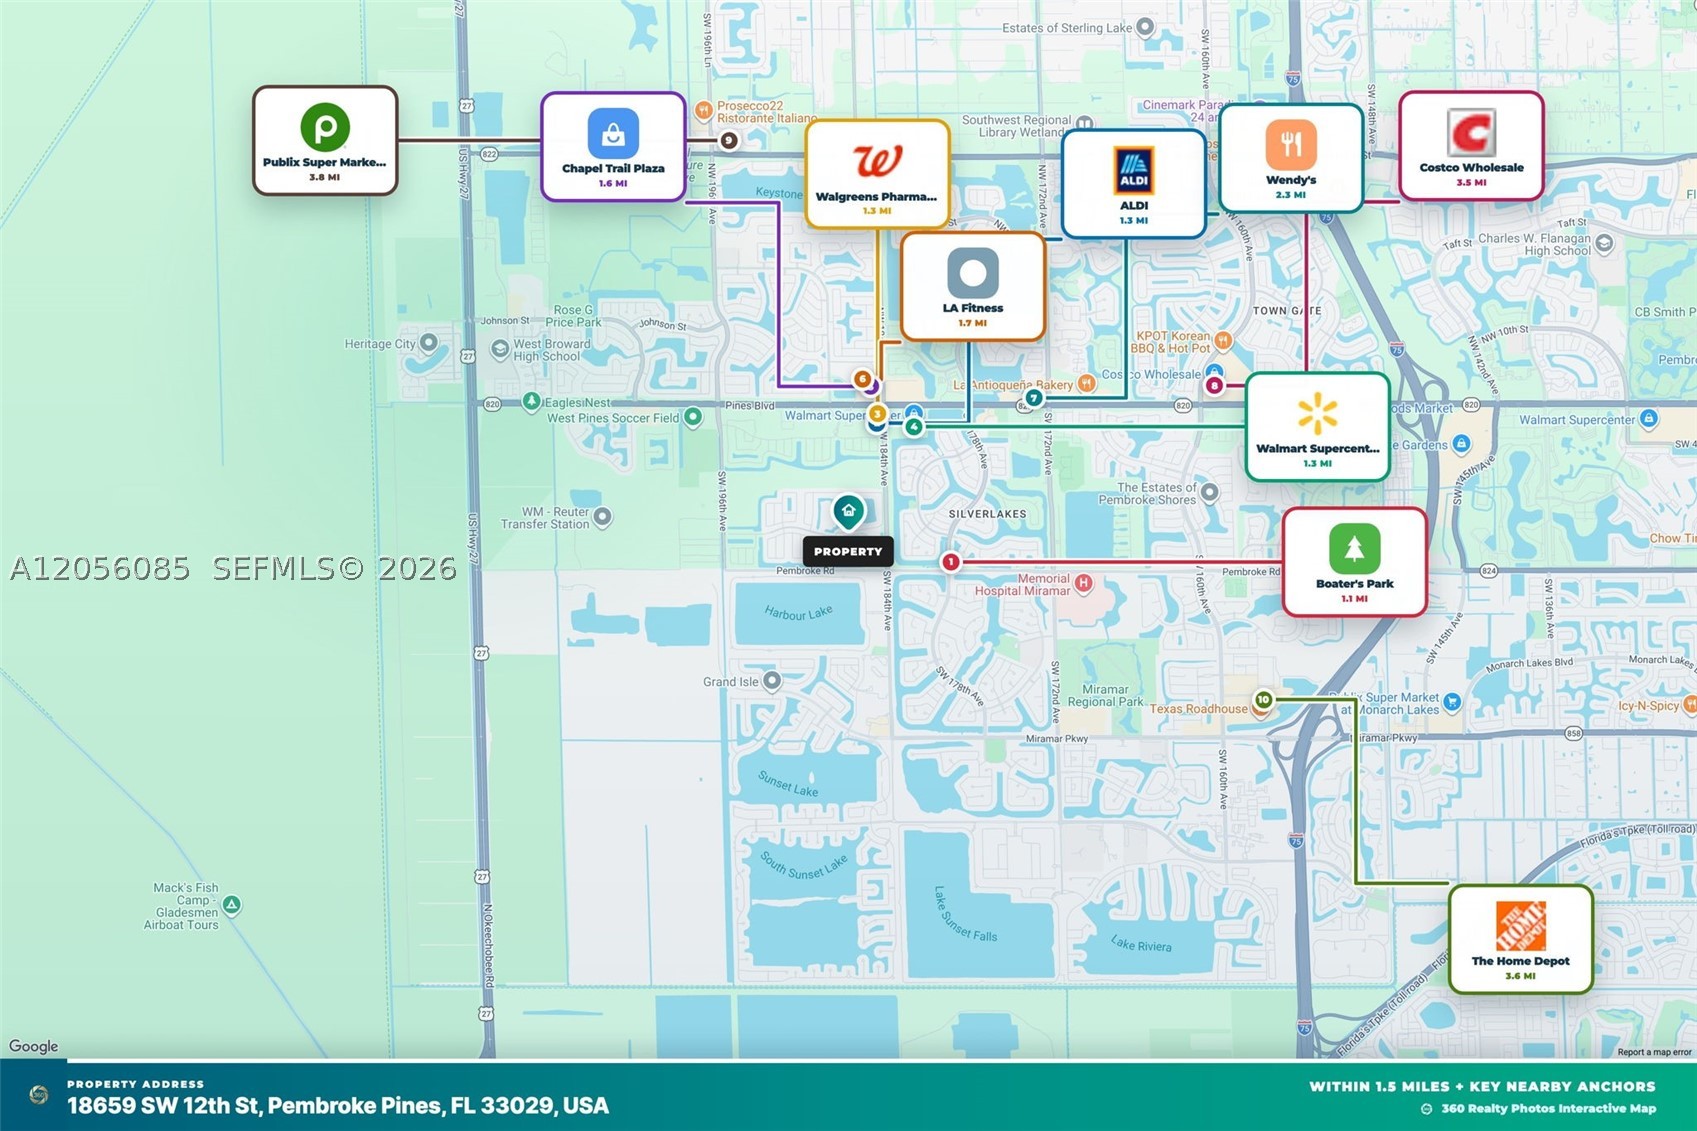The height and width of the screenshot is (1131, 1697).
Task: Click the property address 18659 SW 12th St
Action: 338,1105
